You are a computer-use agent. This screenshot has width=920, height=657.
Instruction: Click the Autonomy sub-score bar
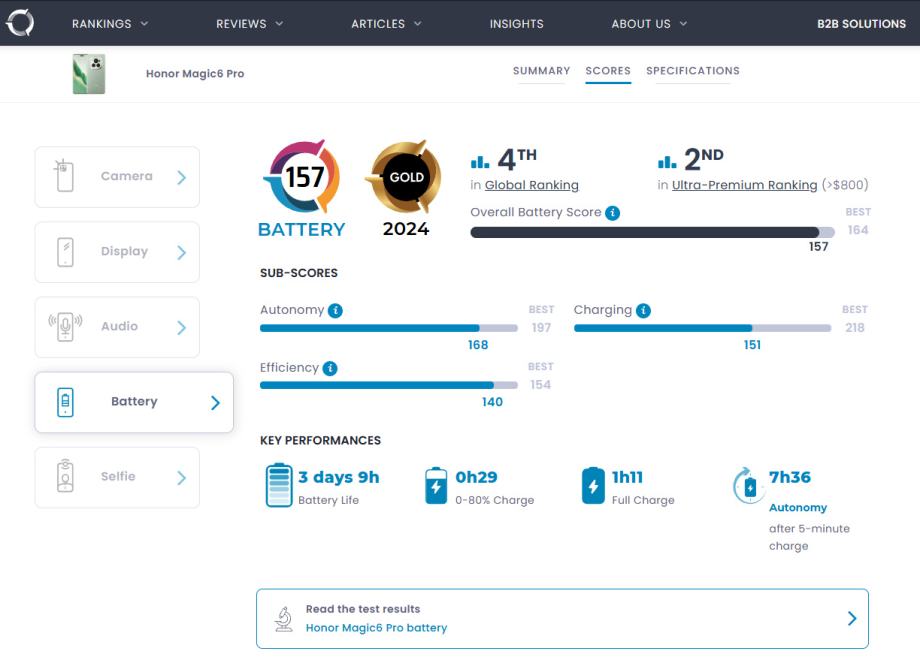[388, 328]
